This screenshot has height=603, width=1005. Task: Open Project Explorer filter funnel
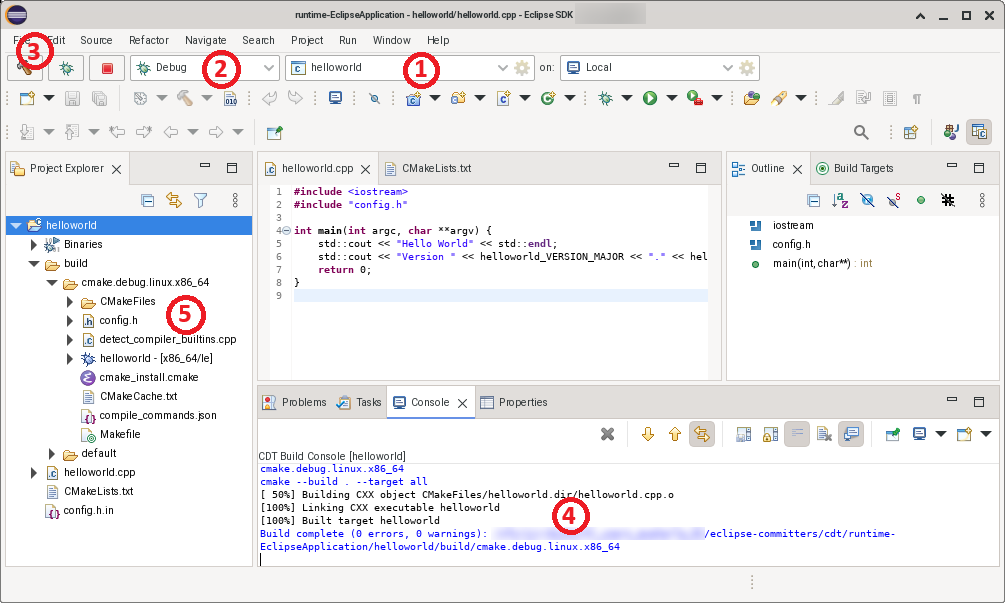click(201, 201)
